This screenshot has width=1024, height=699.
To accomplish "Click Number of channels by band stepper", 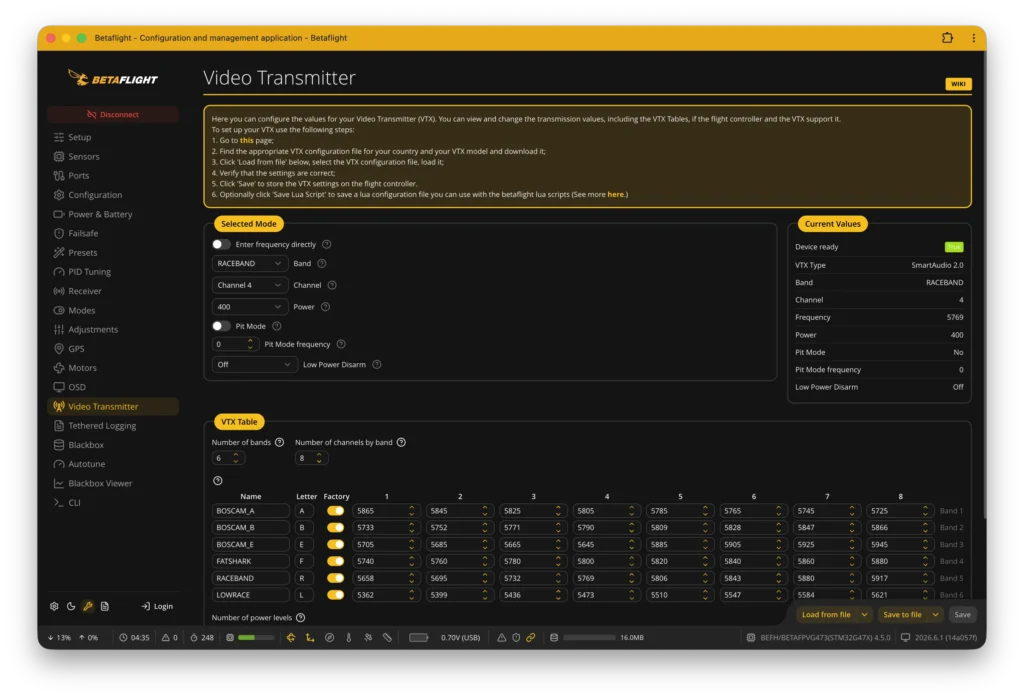I will coord(319,459).
